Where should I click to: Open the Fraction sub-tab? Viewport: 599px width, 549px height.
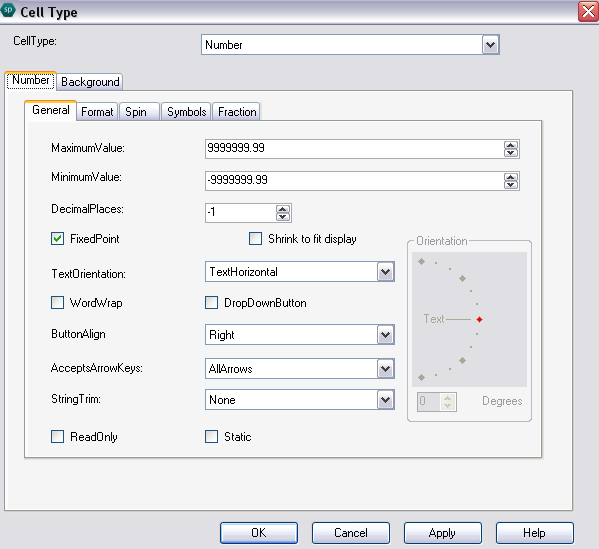point(237,112)
